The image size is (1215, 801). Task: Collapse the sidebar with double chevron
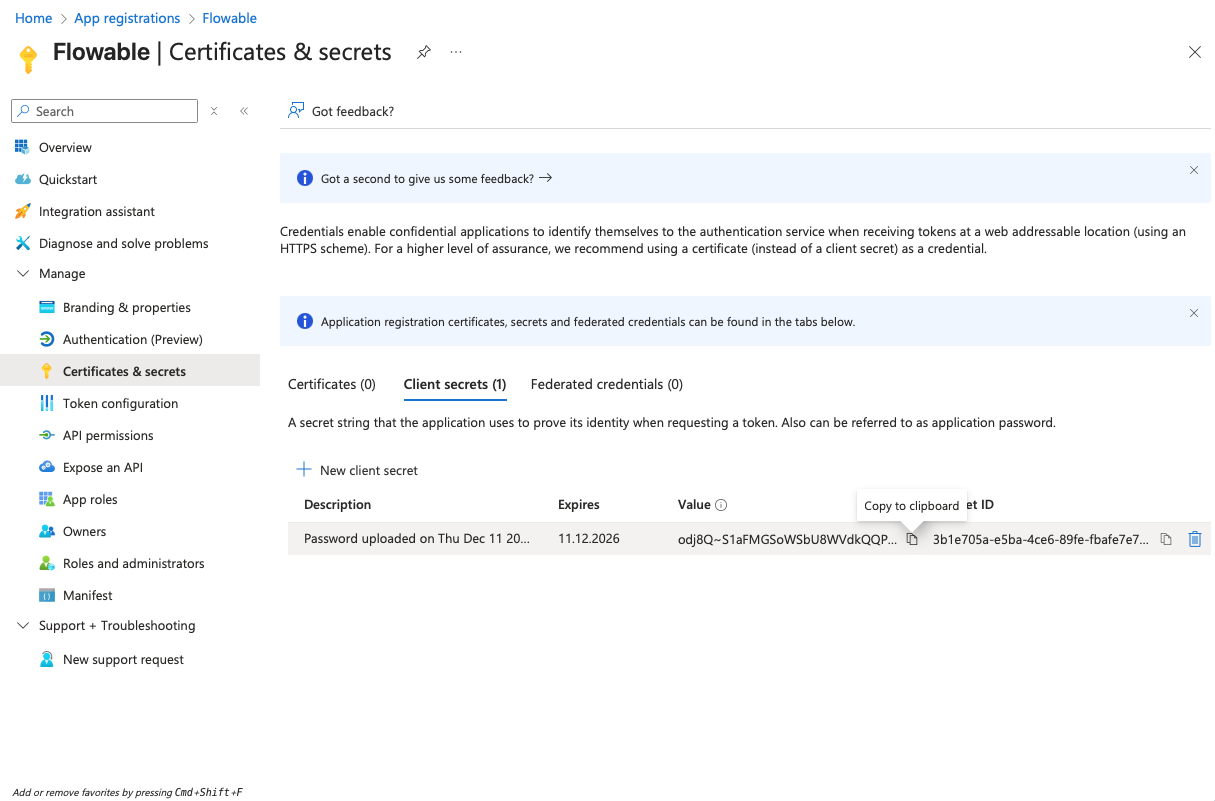pyautogui.click(x=244, y=111)
